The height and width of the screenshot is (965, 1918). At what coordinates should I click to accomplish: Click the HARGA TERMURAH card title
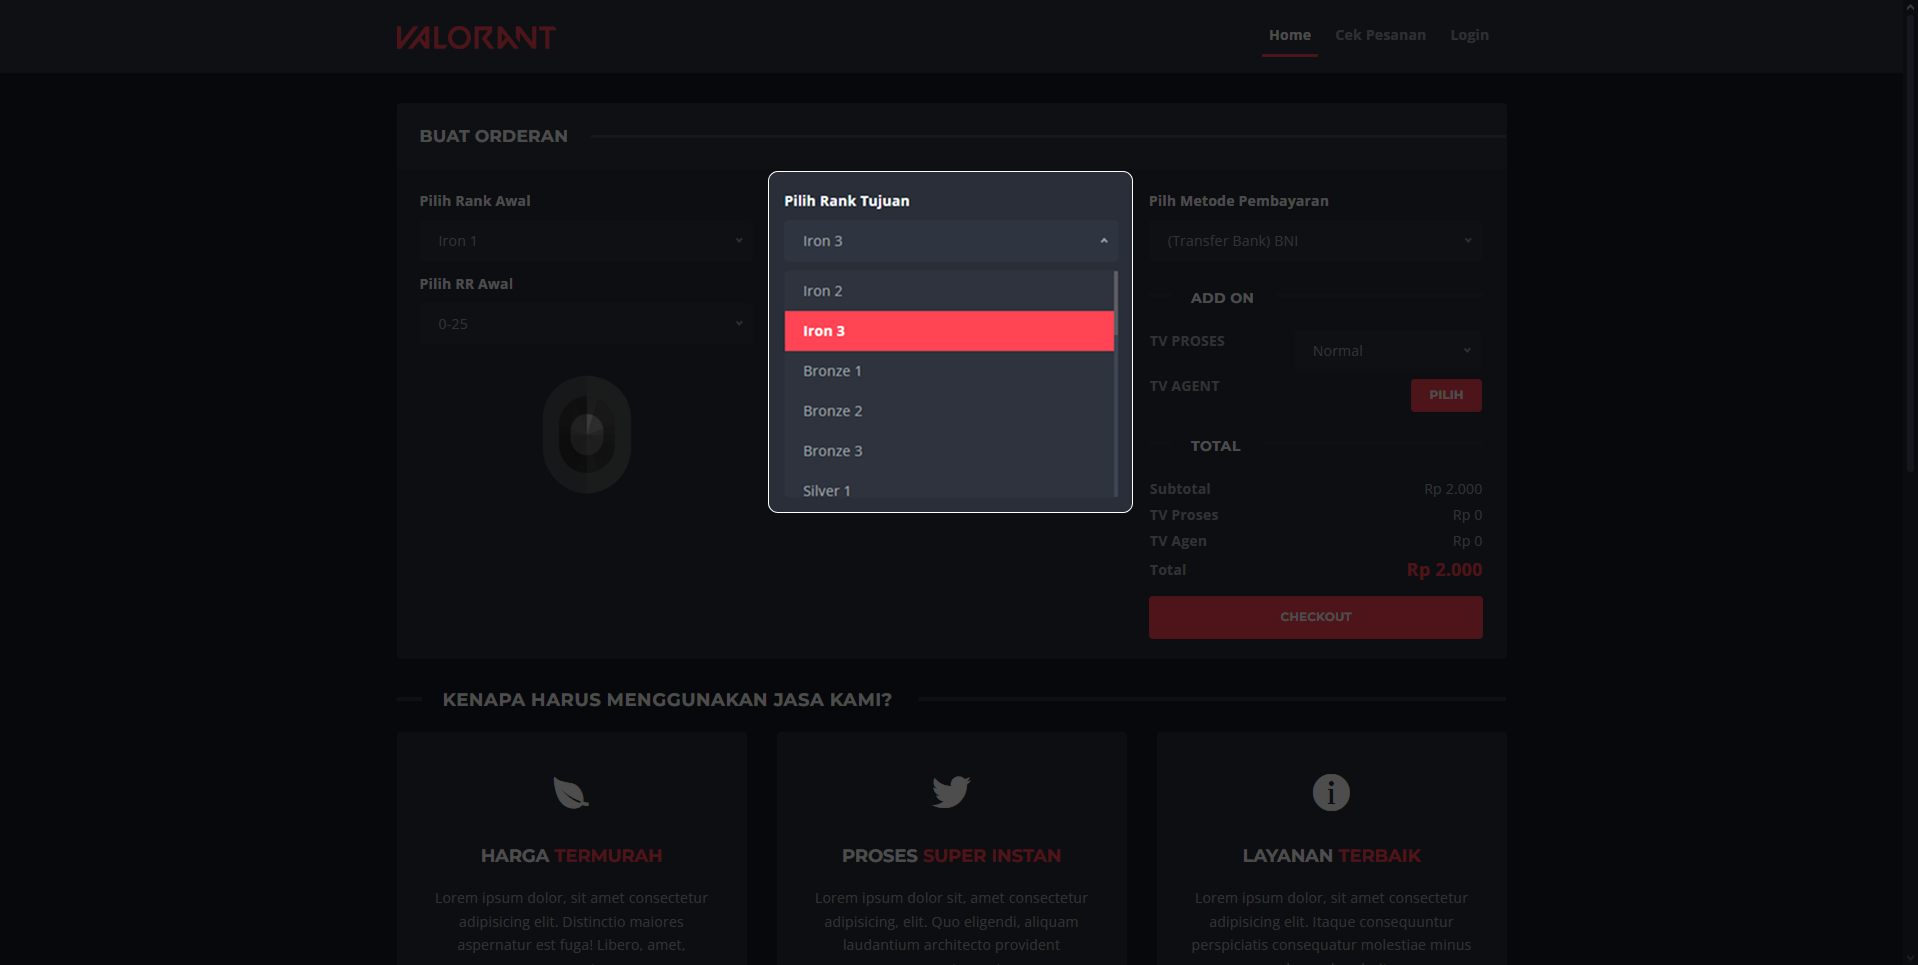tap(571, 856)
